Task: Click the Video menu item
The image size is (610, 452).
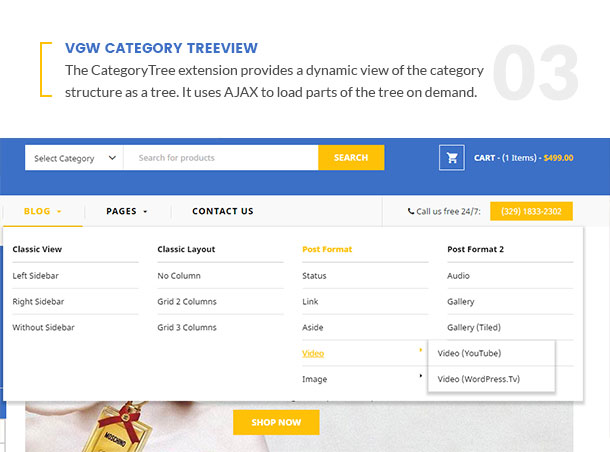Action: pyautogui.click(x=313, y=353)
